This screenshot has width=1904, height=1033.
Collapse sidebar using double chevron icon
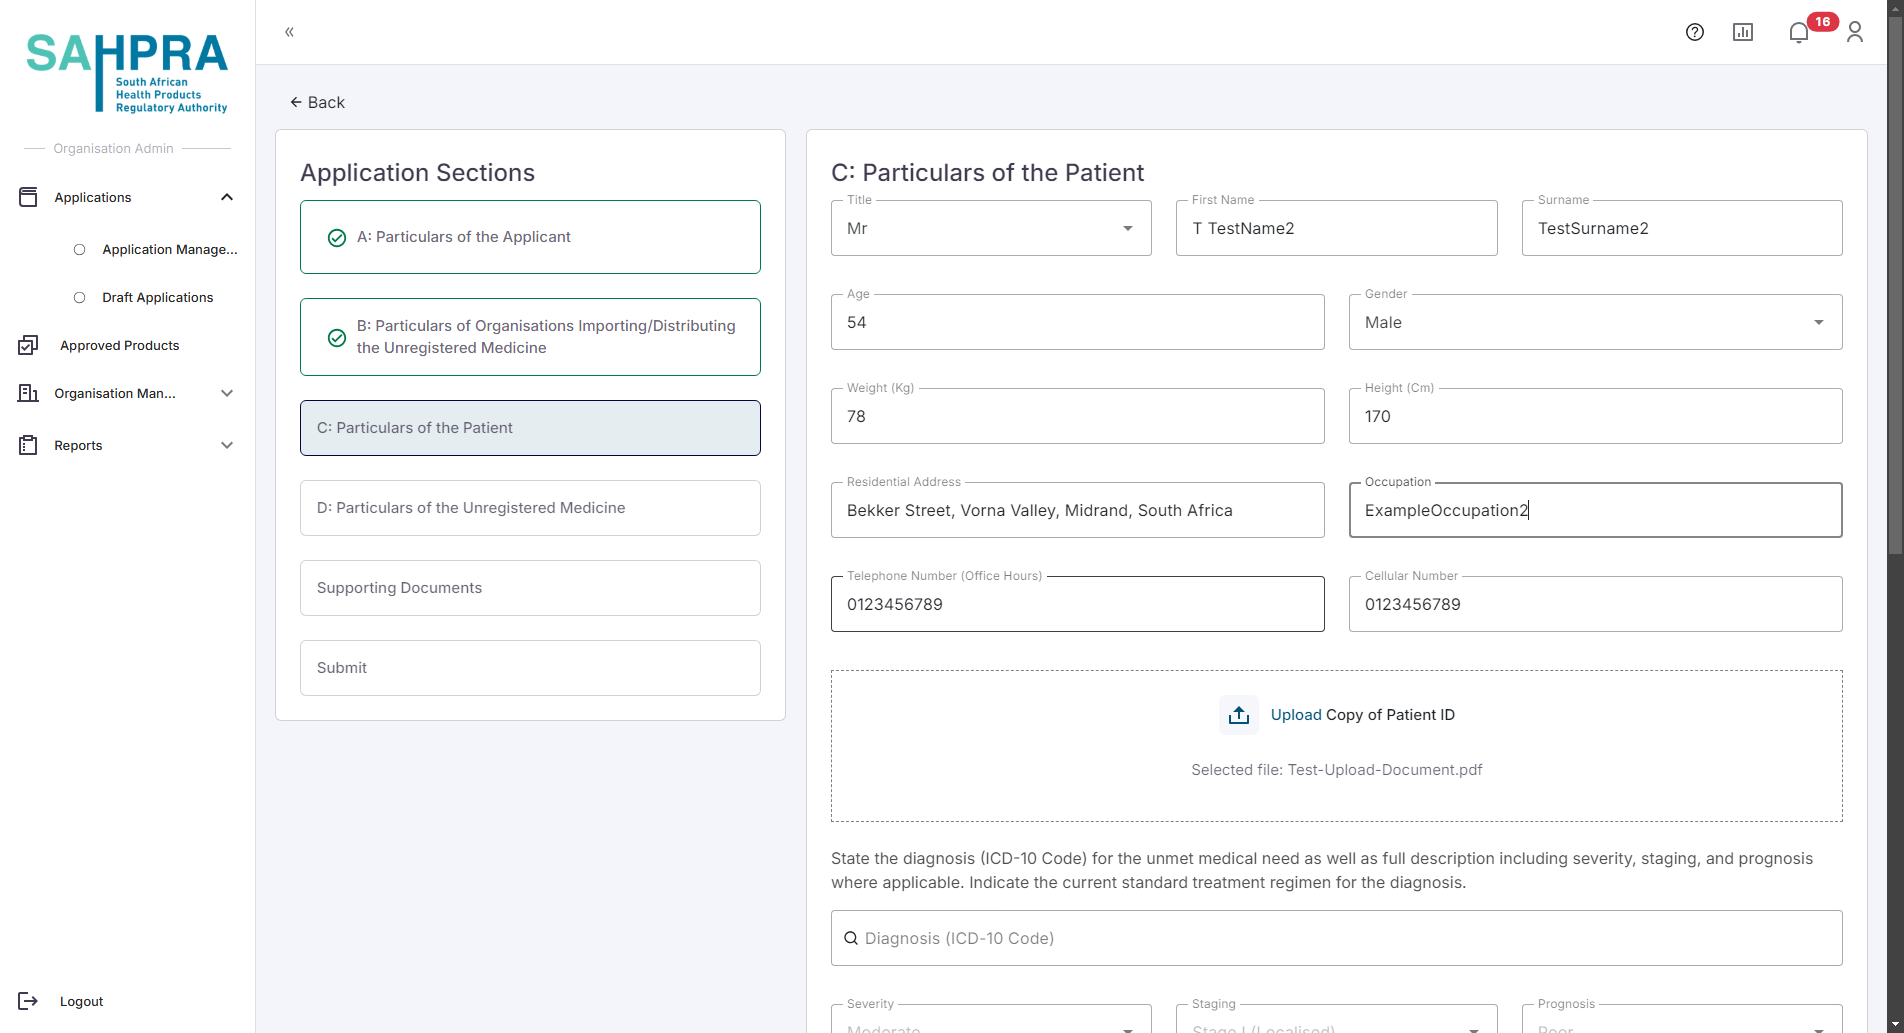[x=289, y=32]
